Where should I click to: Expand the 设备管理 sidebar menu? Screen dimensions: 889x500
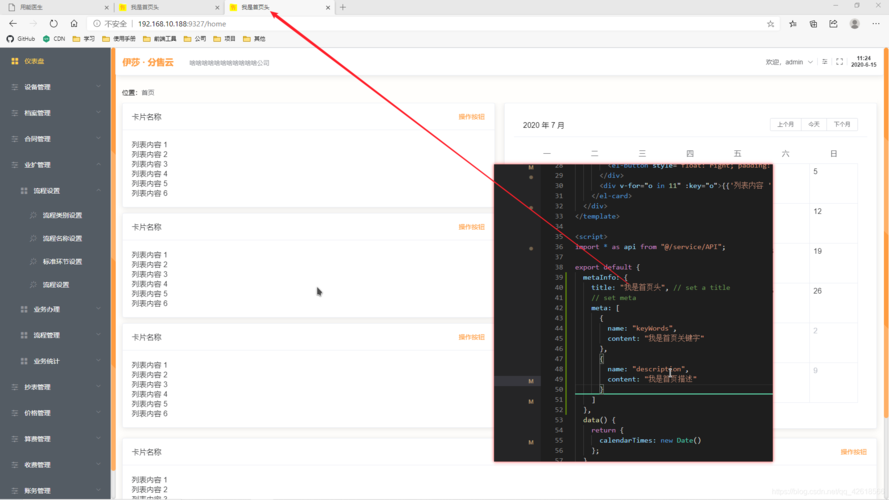56,87
